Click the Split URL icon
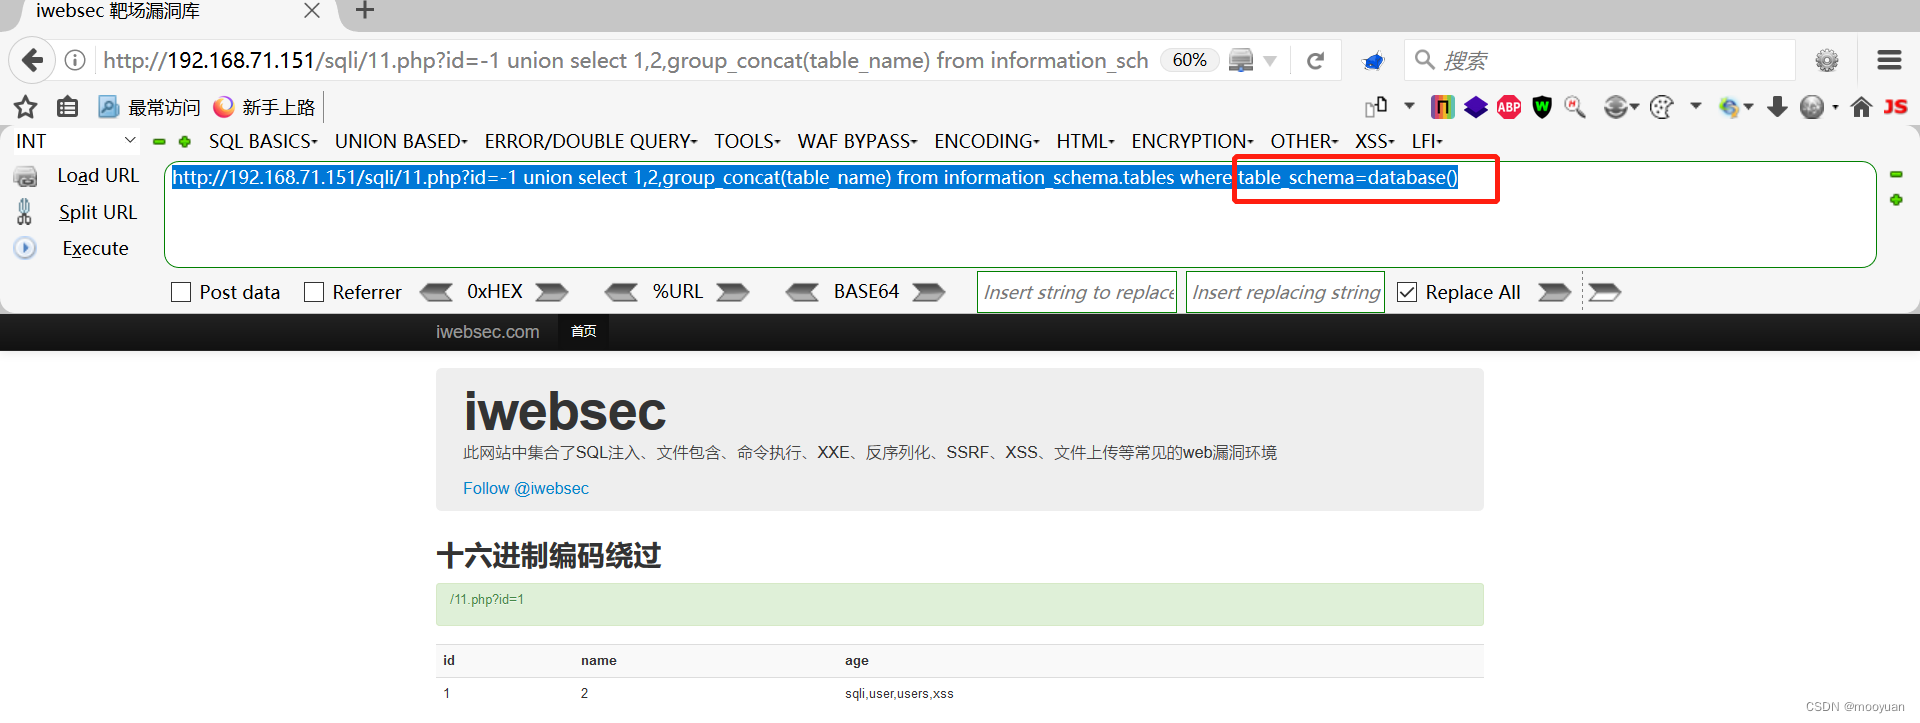This screenshot has height=723, width=1920. coord(25,212)
